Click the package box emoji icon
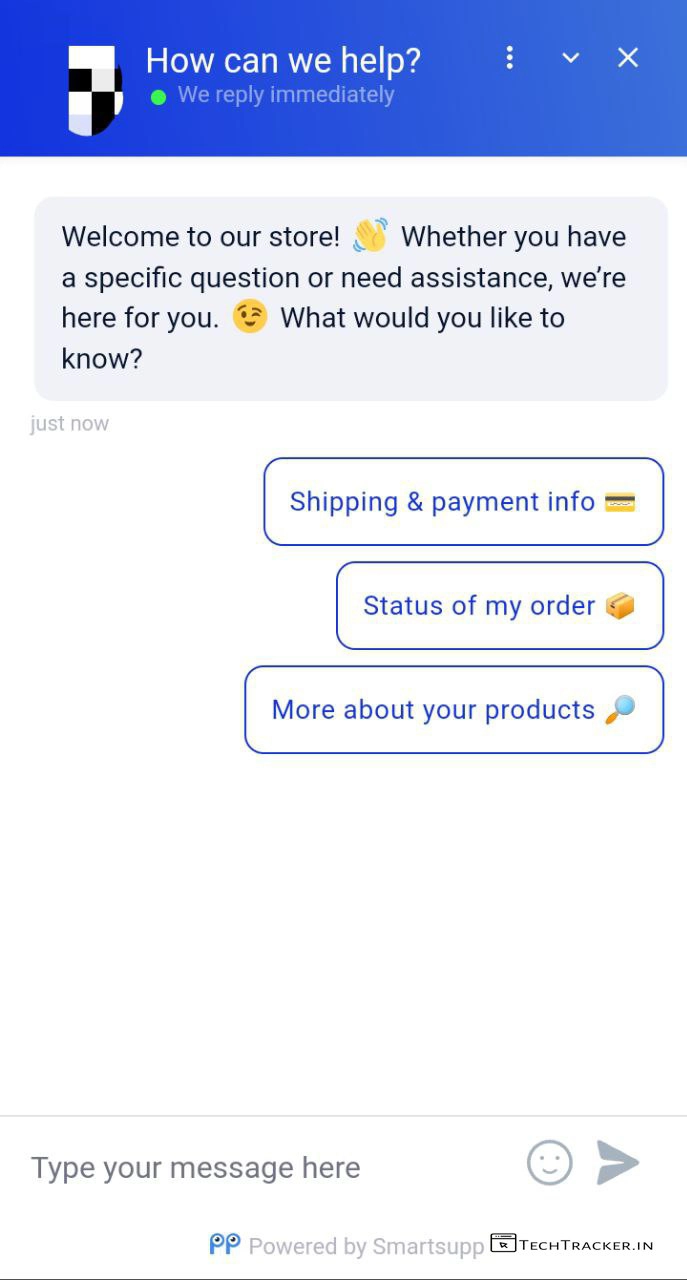687x1280 pixels. tap(620, 606)
